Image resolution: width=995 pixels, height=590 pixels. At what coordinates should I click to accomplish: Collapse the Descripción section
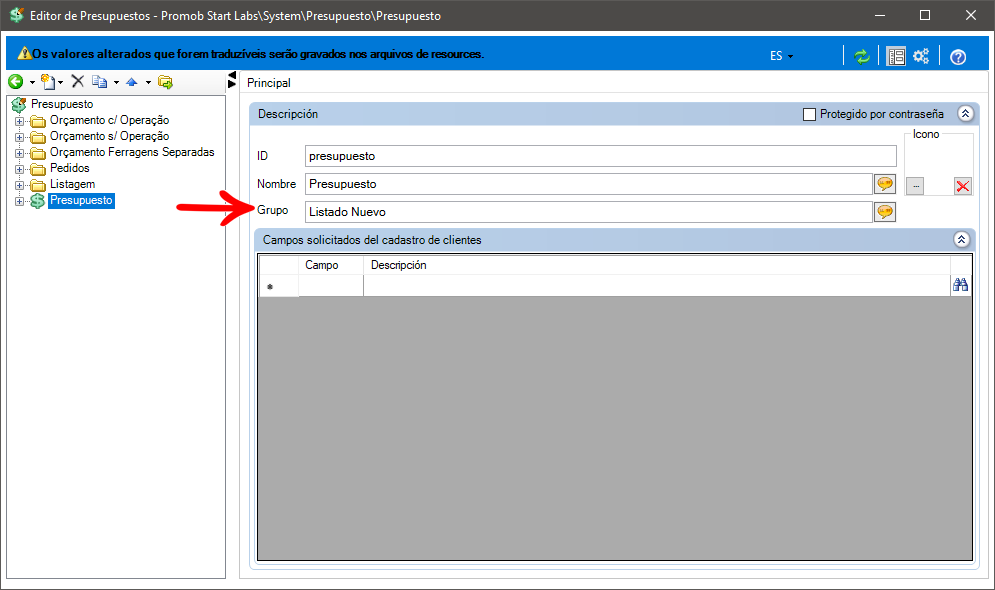pyautogui.click(x=965, y=114)
